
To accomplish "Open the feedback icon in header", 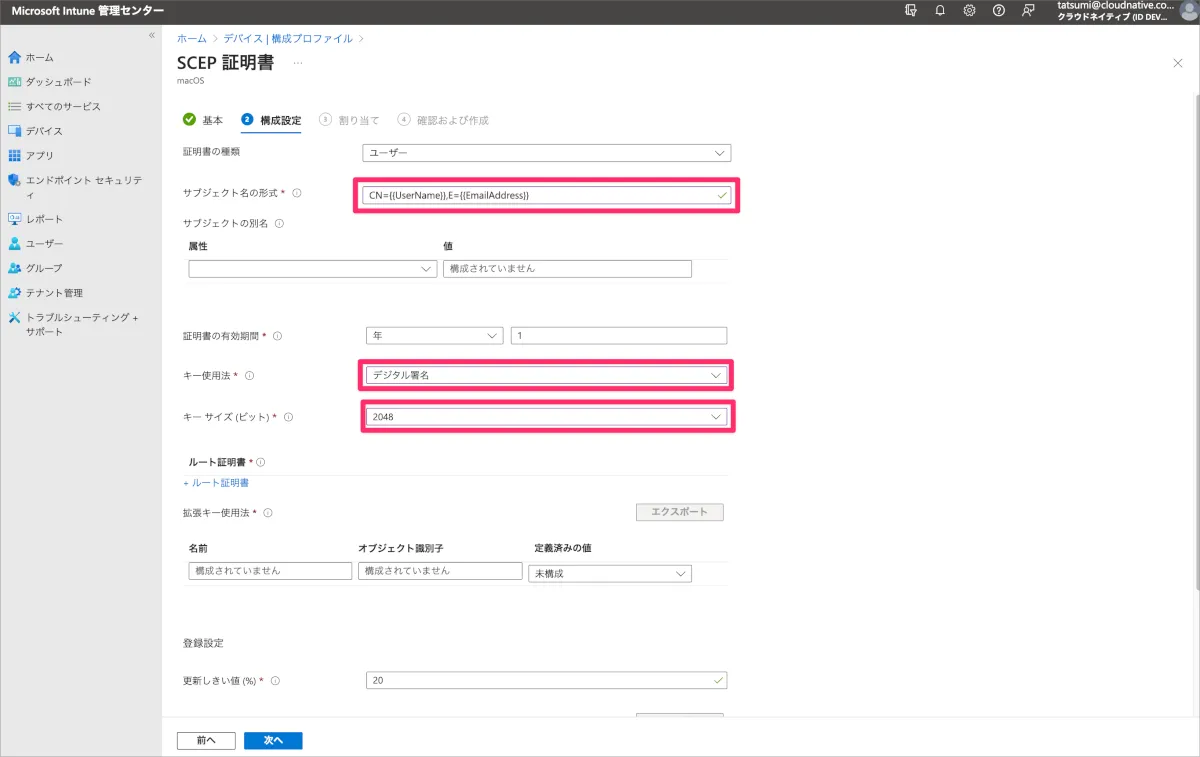I will tap(1028, 10).
